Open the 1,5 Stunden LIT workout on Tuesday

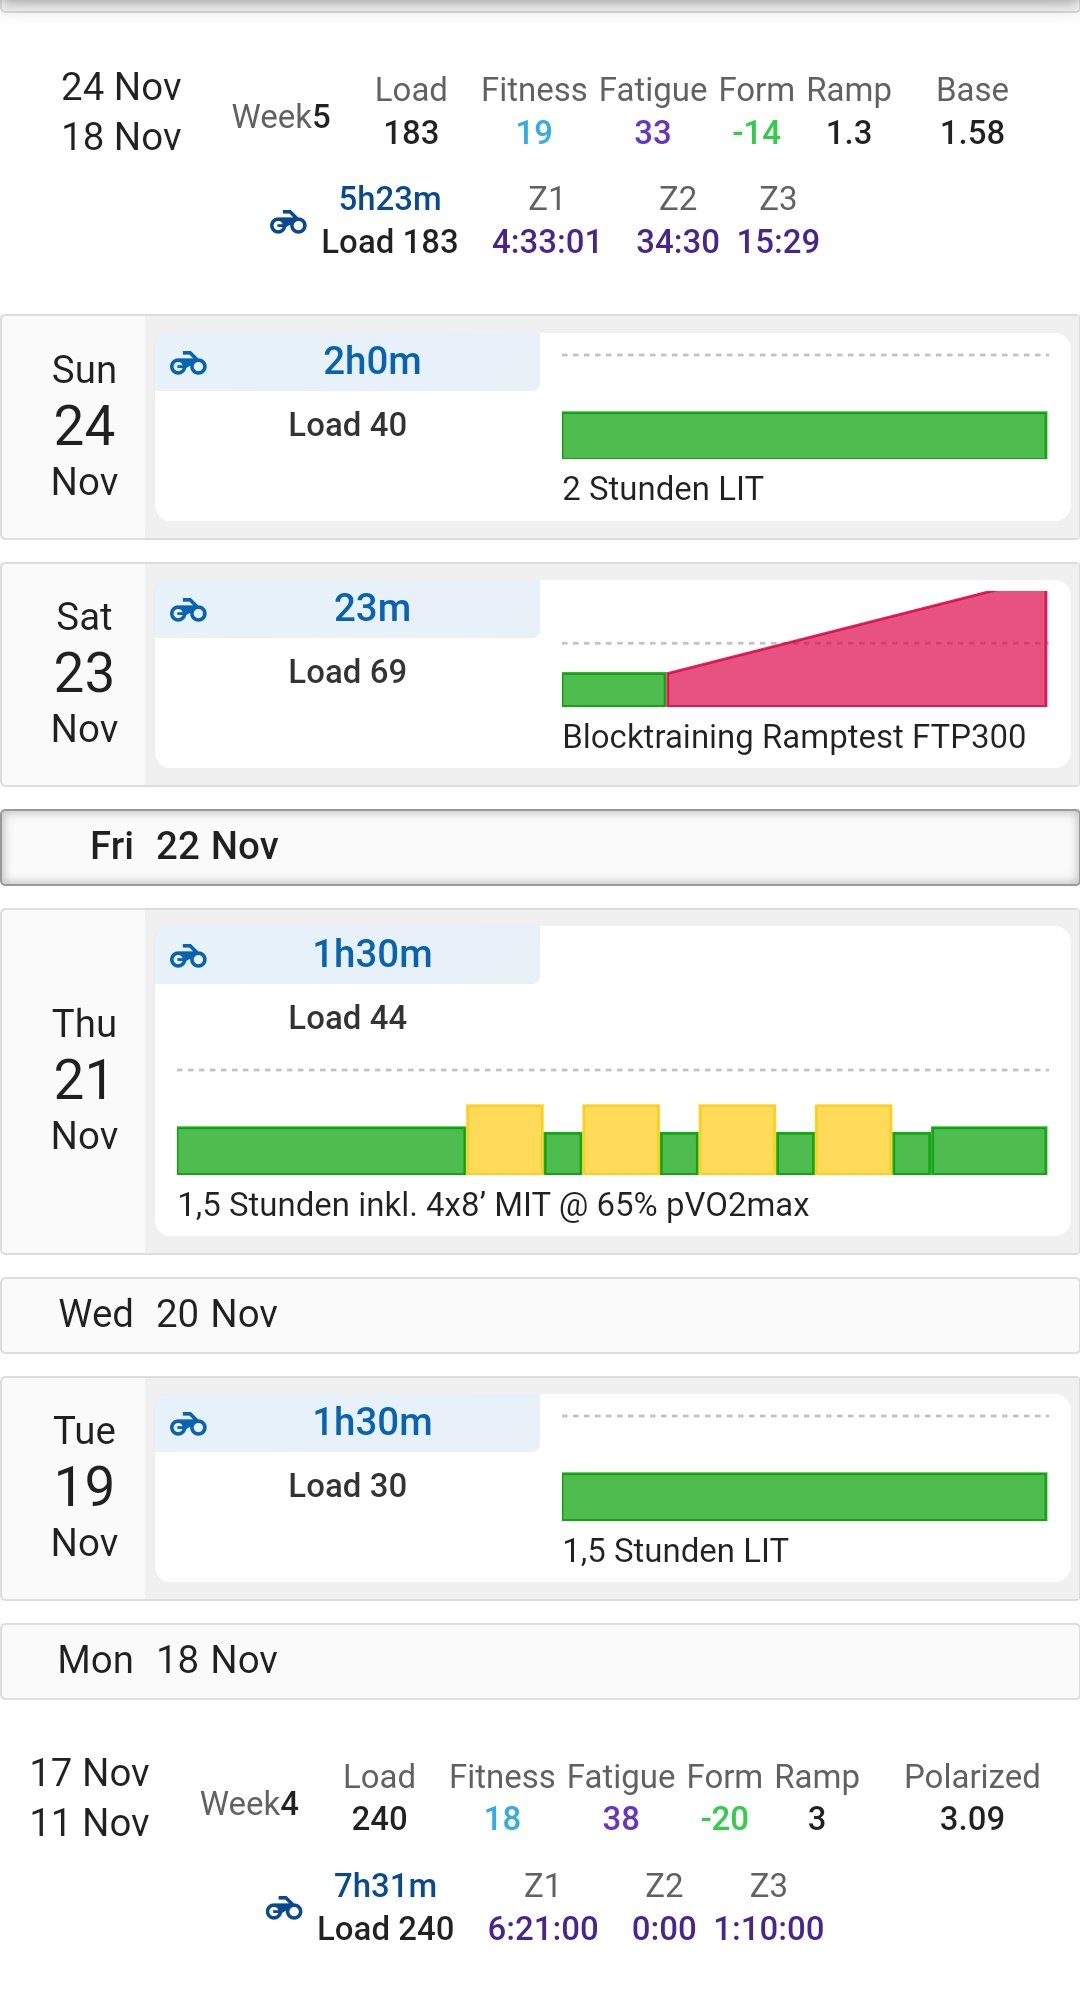point(675,1551)
